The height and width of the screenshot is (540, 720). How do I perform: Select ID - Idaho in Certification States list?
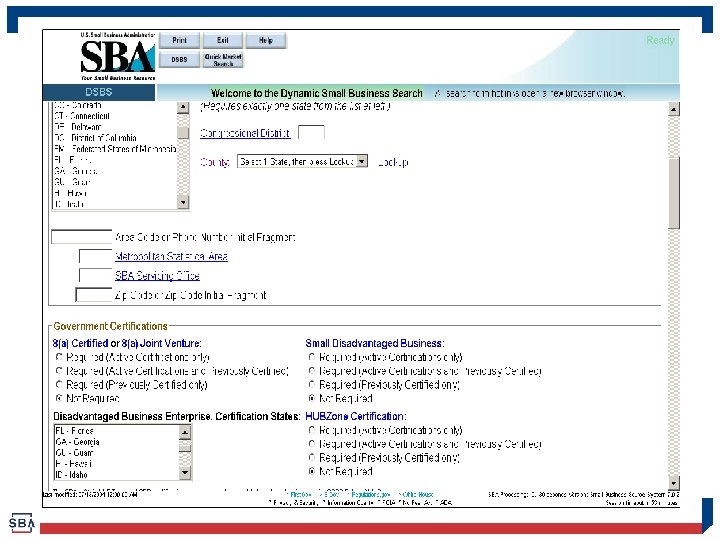(117, 475)
